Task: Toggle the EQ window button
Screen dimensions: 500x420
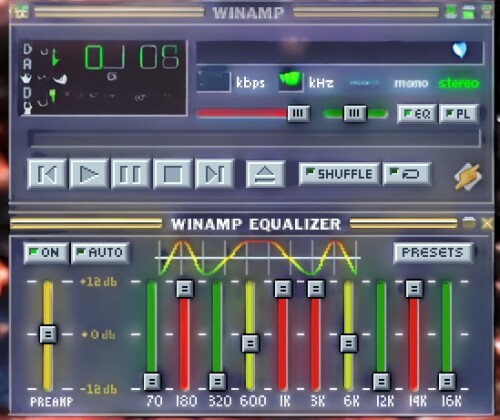Action: (x=417, y=114)
